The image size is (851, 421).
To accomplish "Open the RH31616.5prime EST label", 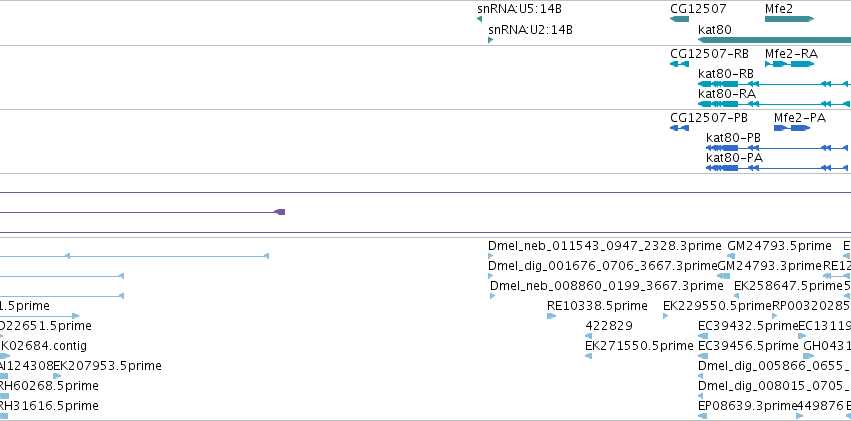I will pyautogui.click(x=49, y=405).
